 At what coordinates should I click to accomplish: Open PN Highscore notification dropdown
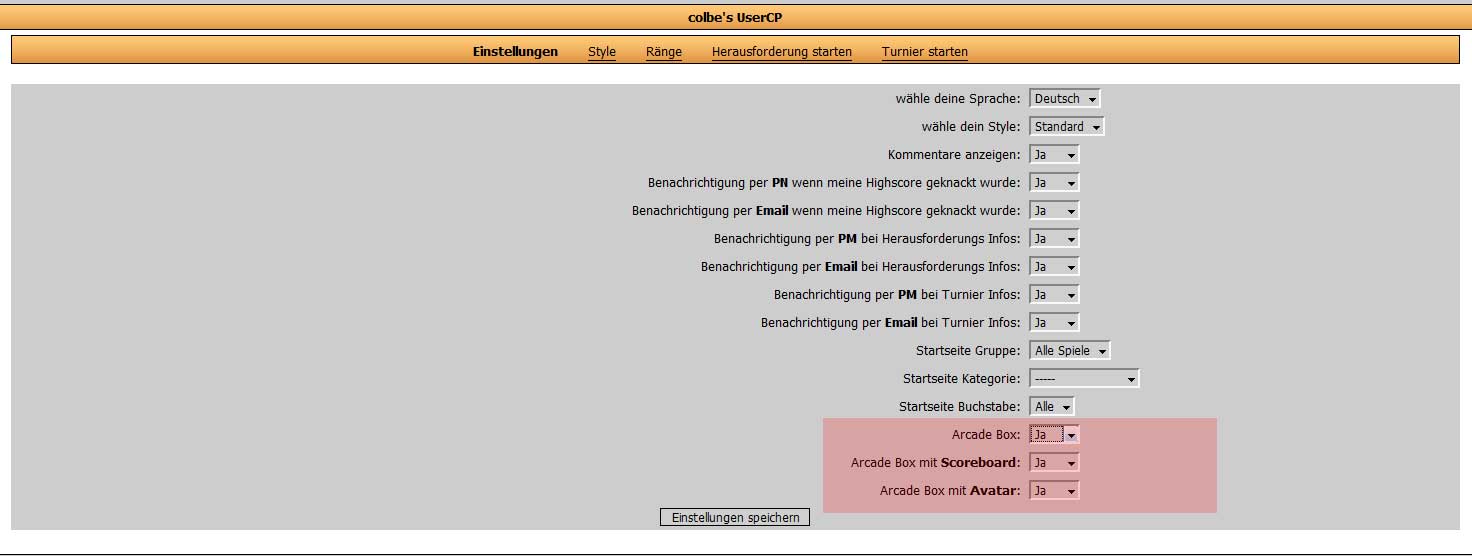click(x=1054, y=183)
